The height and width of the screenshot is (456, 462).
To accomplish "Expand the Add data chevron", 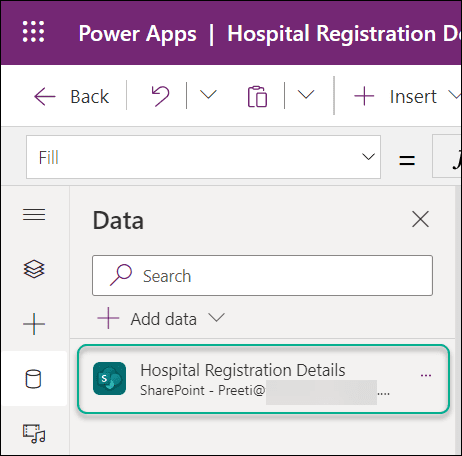I will point(217,317).
